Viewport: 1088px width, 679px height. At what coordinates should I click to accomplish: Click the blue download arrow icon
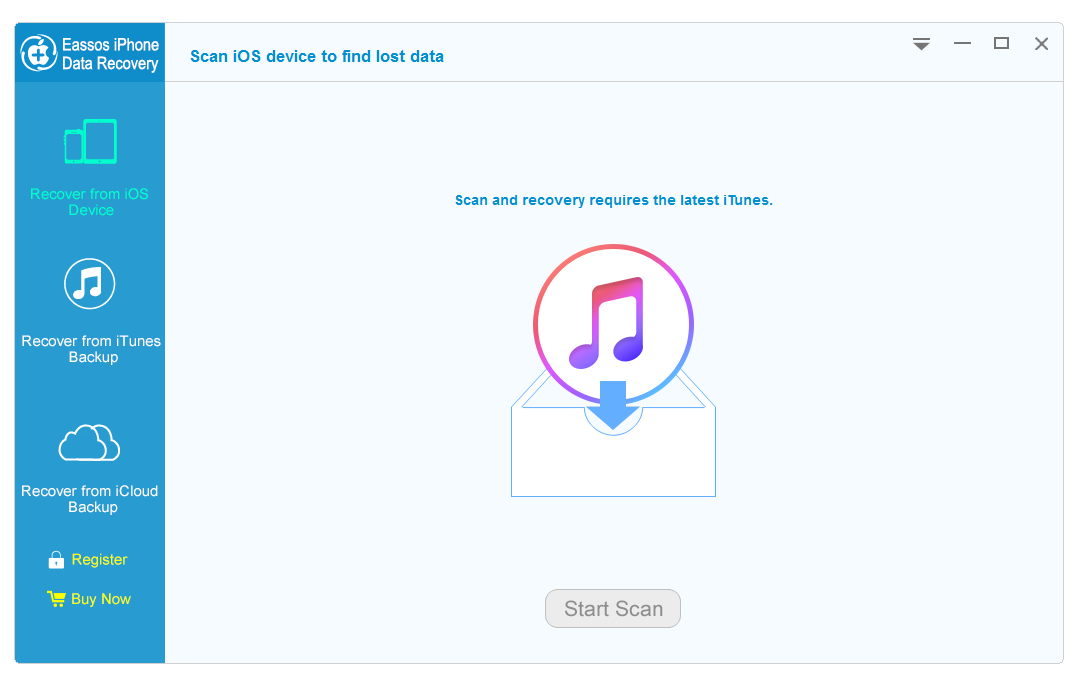pos(613,405)
